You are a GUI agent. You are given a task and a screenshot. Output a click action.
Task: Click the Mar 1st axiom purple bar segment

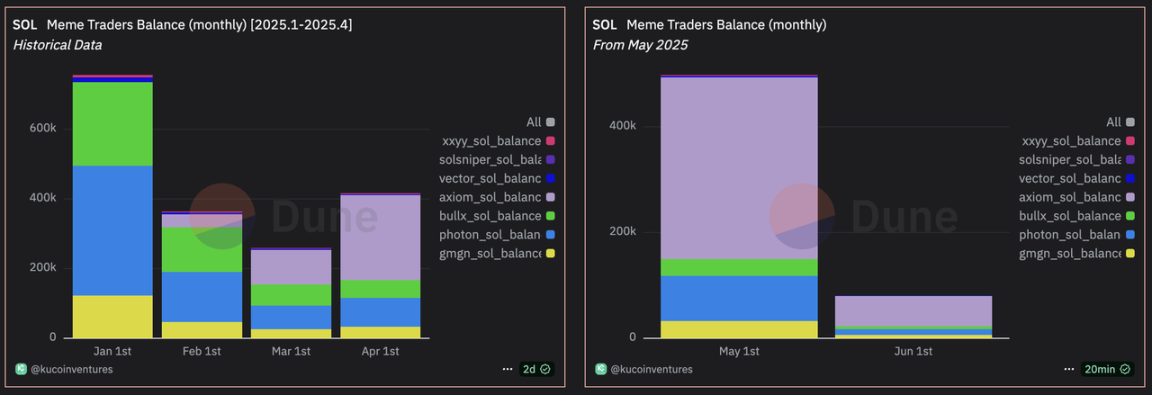pos(291,267)
